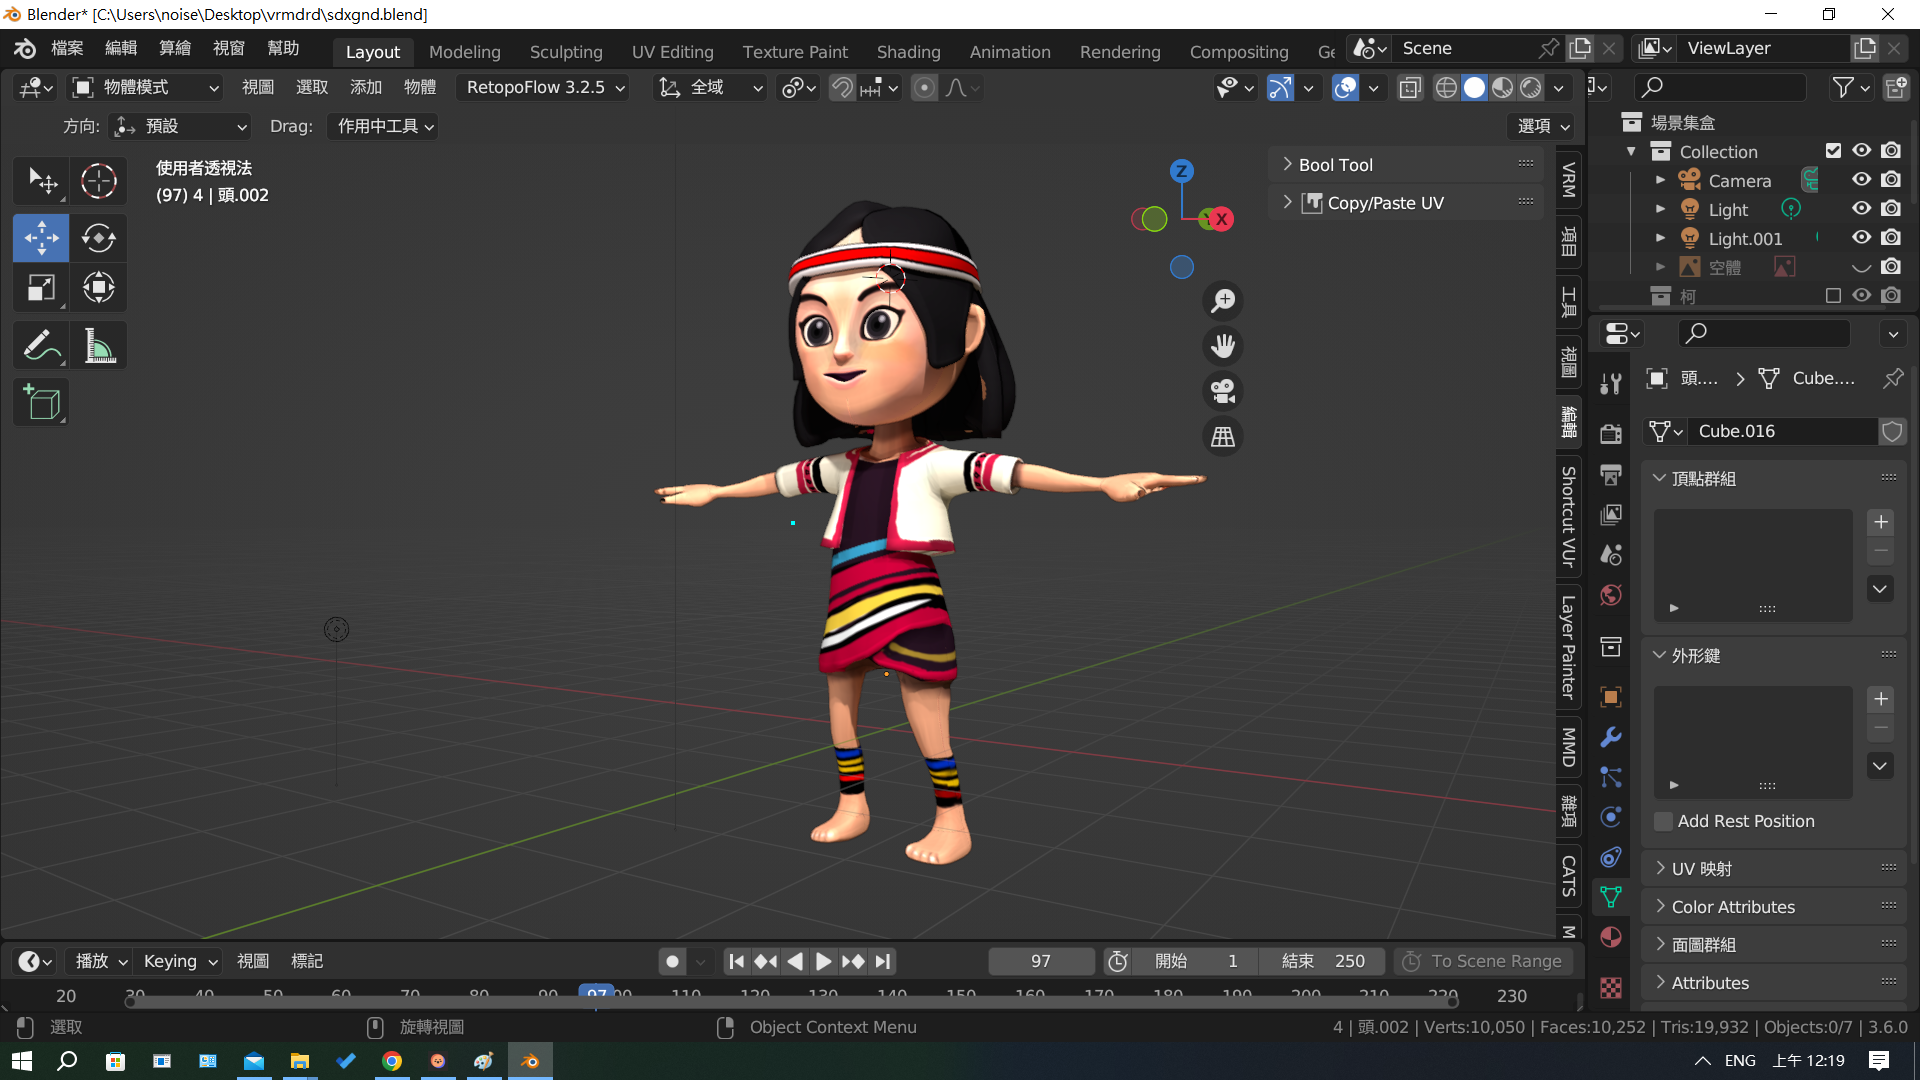Image resolution: width=1920 pixels, height=1080 pixels.
Task: Enable the Add Rest Position checkbox
Action: pyautogui.click(x=1664, y=821)
